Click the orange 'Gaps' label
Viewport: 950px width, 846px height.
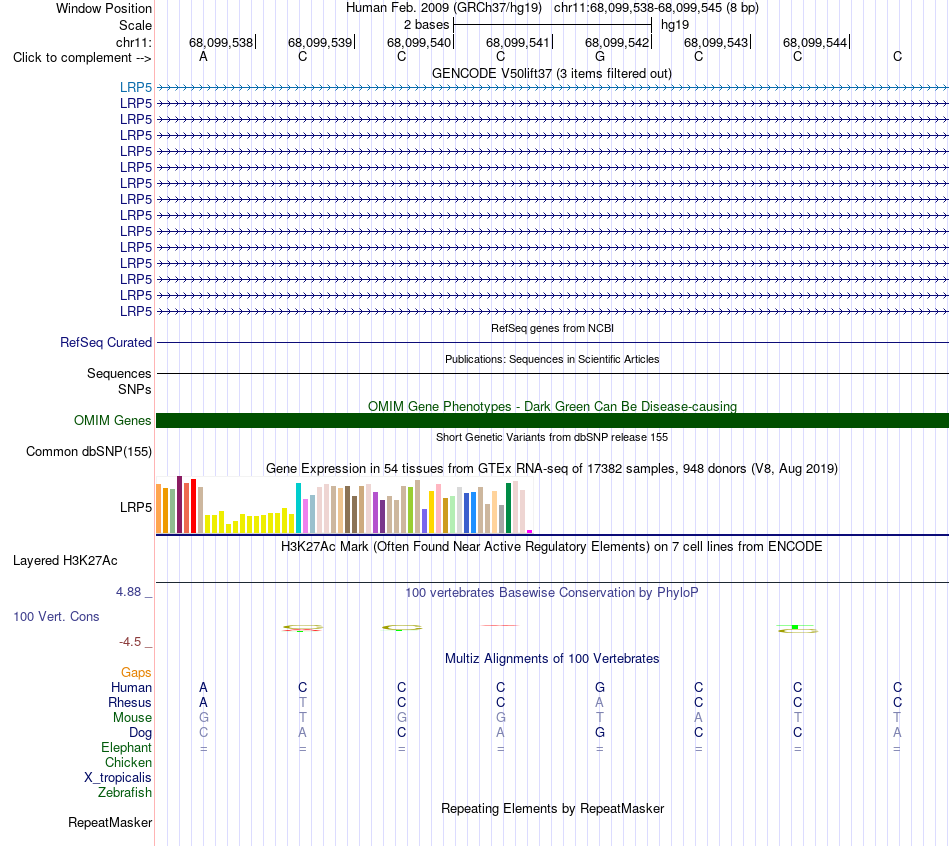coord(136,673)
